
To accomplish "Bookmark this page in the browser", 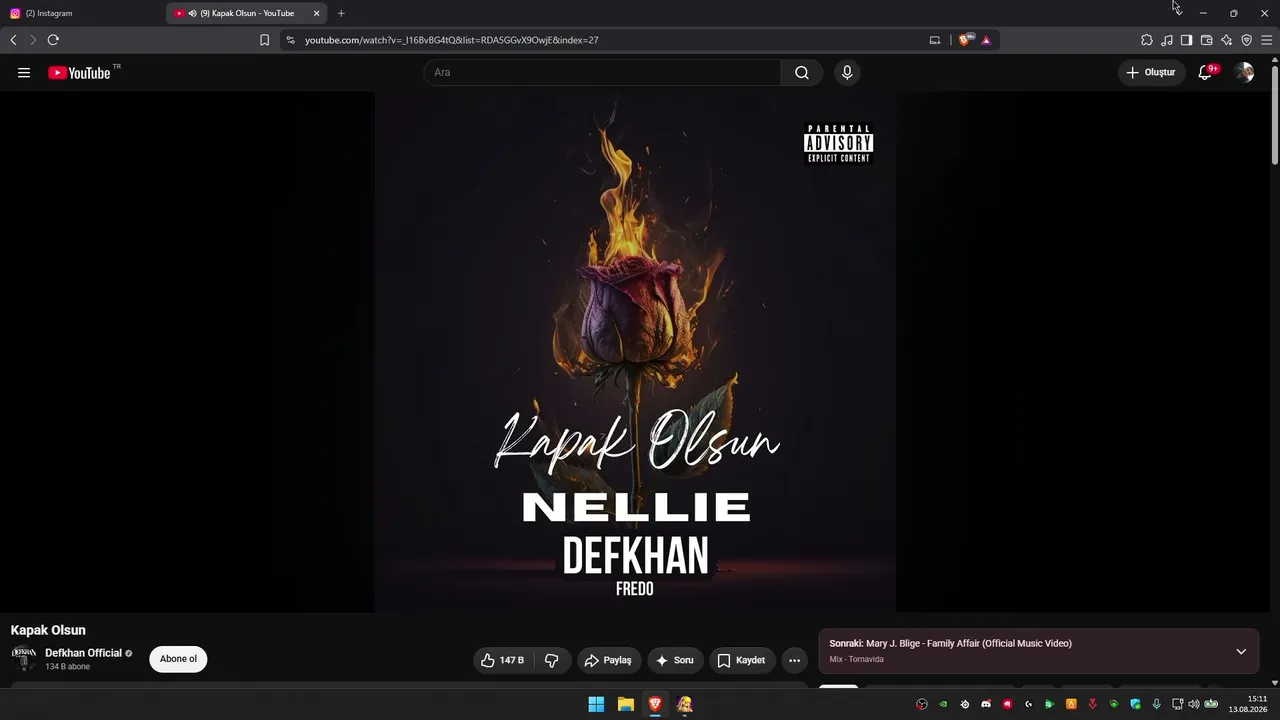I will (x=264, y=40).
